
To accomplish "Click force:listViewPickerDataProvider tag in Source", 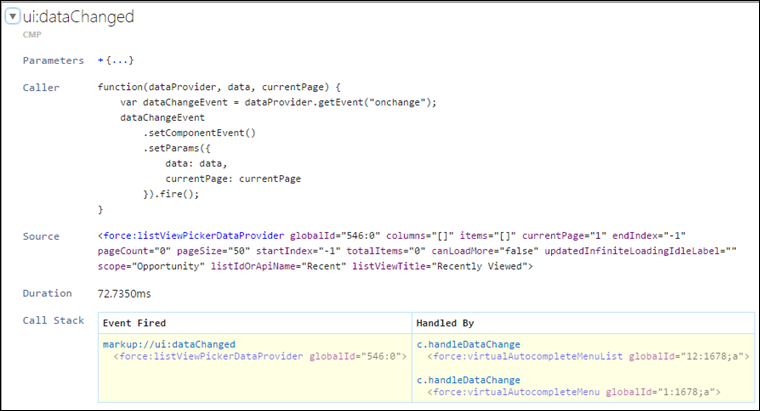I will (x=193, y=236).
